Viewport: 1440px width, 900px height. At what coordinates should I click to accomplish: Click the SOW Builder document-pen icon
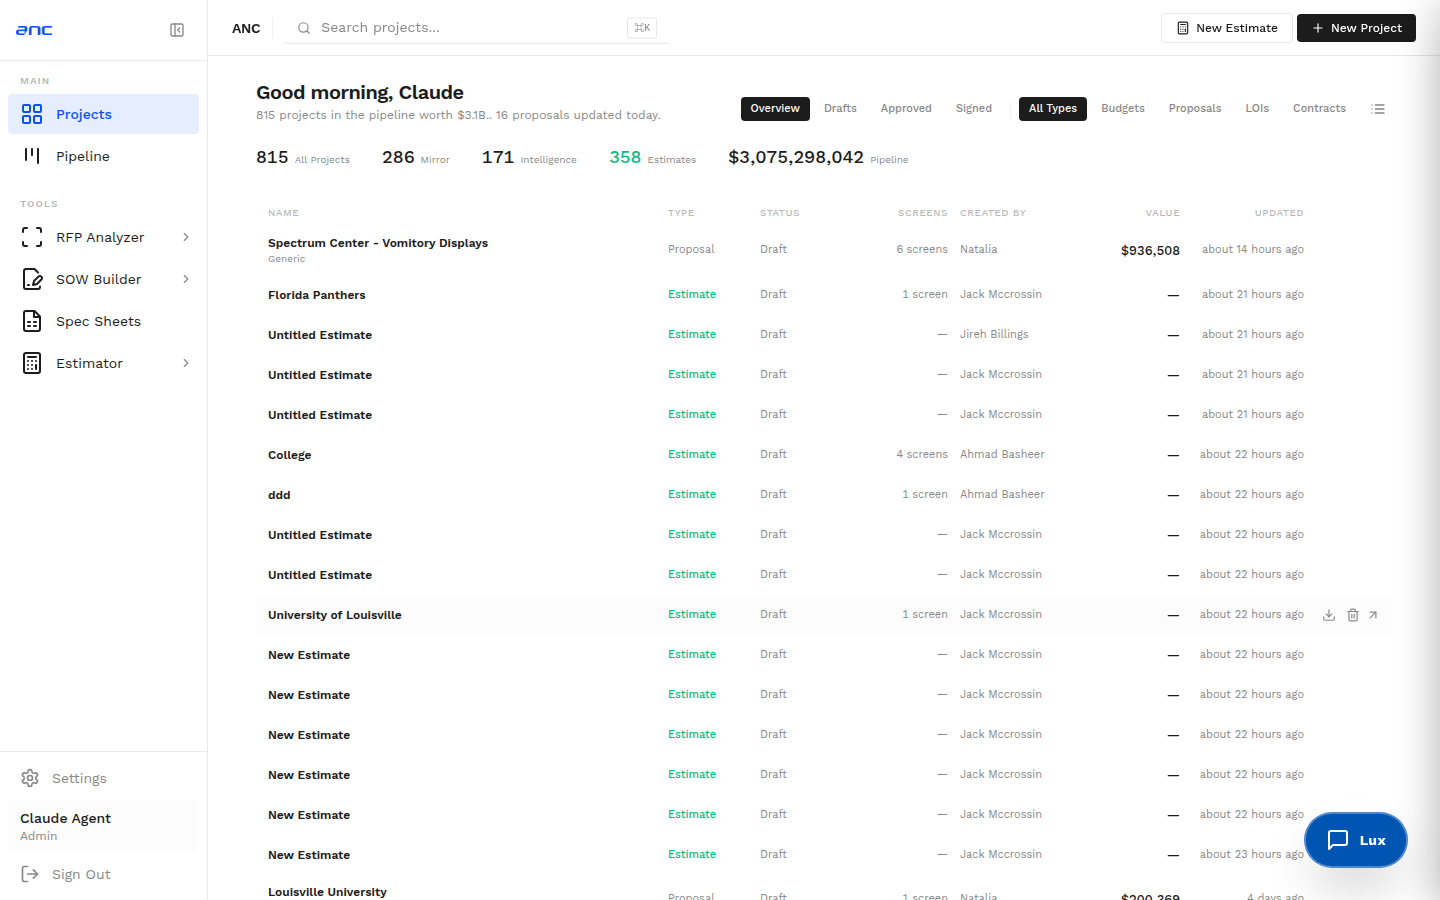click(x=32, y=279)
